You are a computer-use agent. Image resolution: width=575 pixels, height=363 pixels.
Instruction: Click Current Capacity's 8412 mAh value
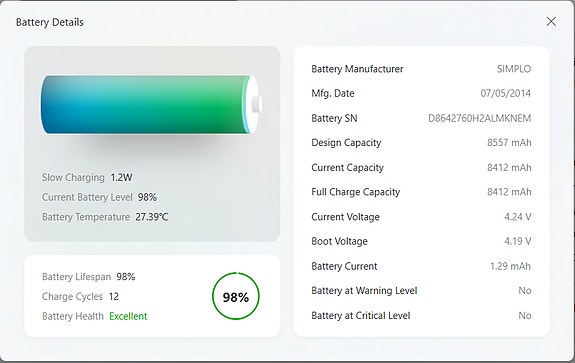point(509,168)
